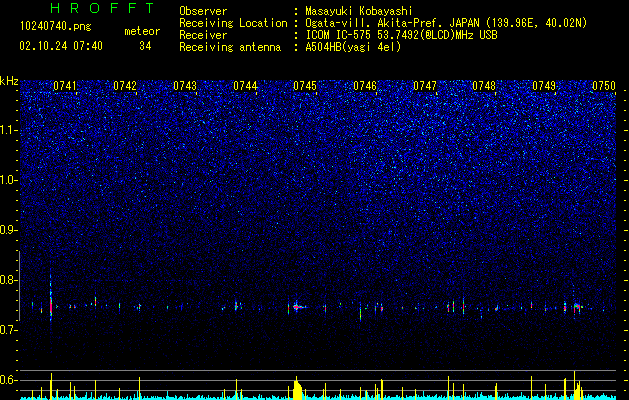Viewport: 629px width, 400px height.
Task: Click the 1.0 kHz axis label
Action: pyautogui.click(x=8, y=180)
